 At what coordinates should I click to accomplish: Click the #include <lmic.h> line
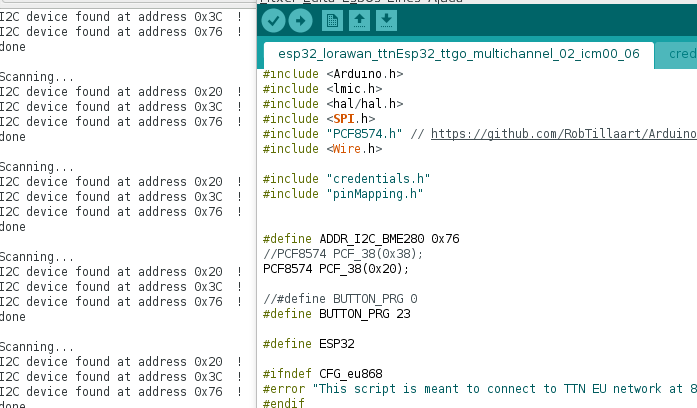322,89
